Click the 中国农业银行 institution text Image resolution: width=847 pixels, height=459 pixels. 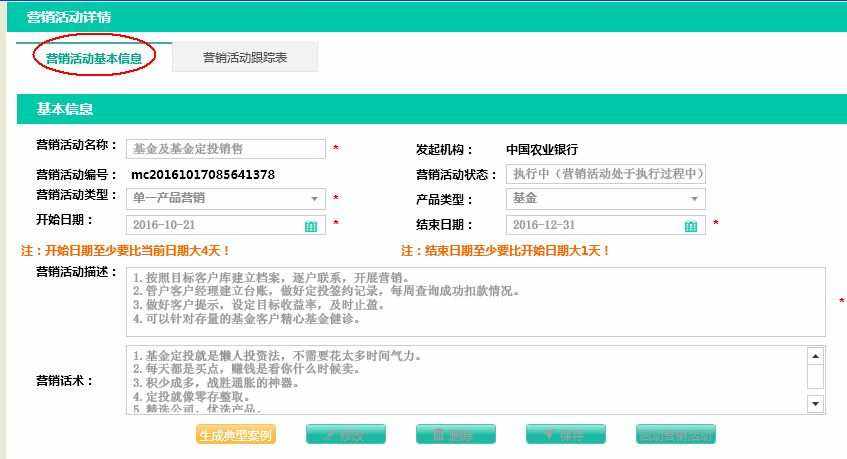542,150
